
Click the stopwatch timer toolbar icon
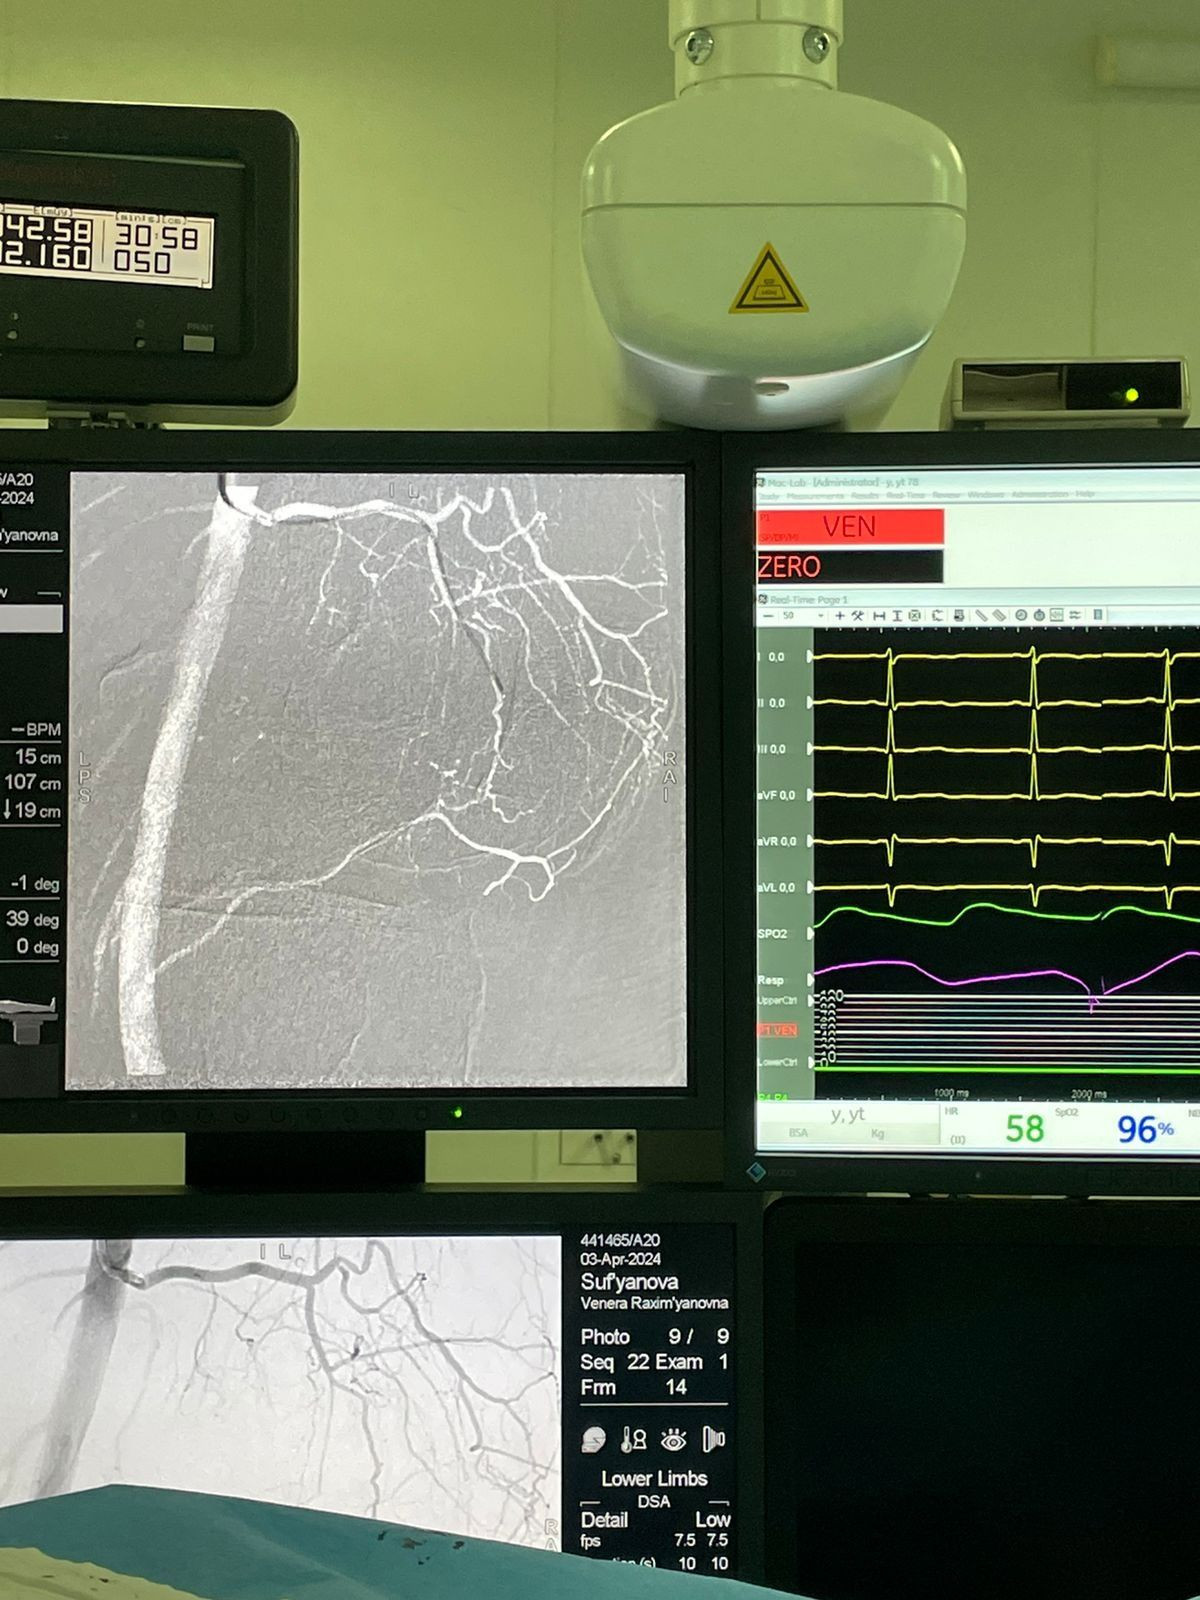pos(1039,615)
